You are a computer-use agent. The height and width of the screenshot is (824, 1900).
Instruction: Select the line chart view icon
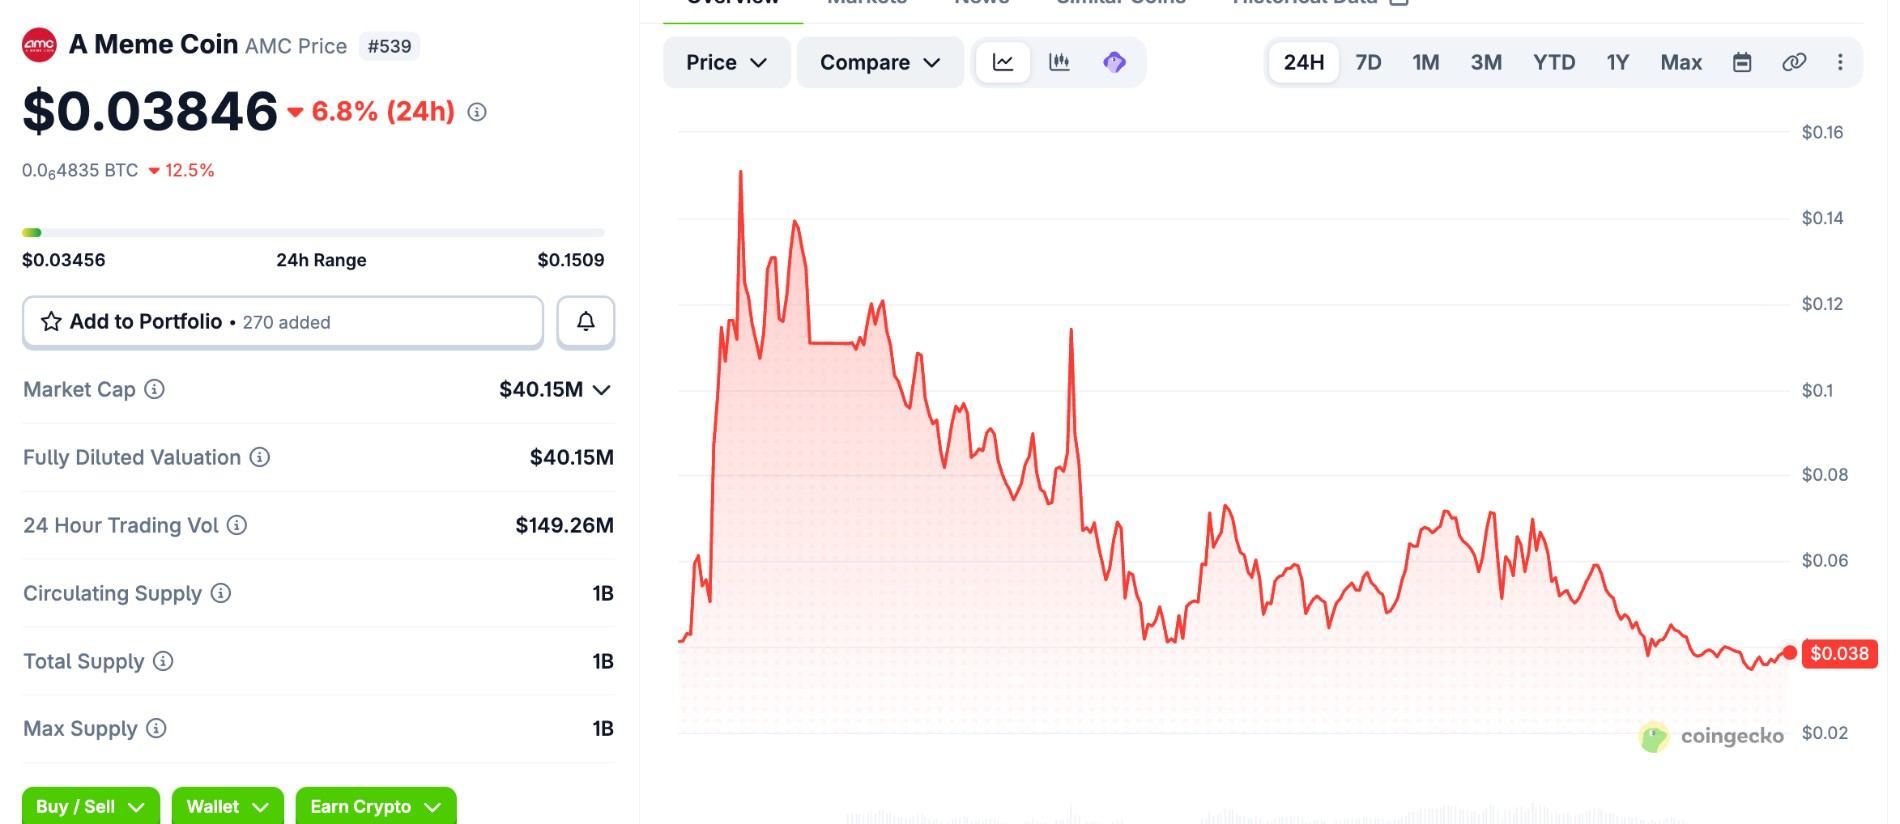[x=1003, y=63]
